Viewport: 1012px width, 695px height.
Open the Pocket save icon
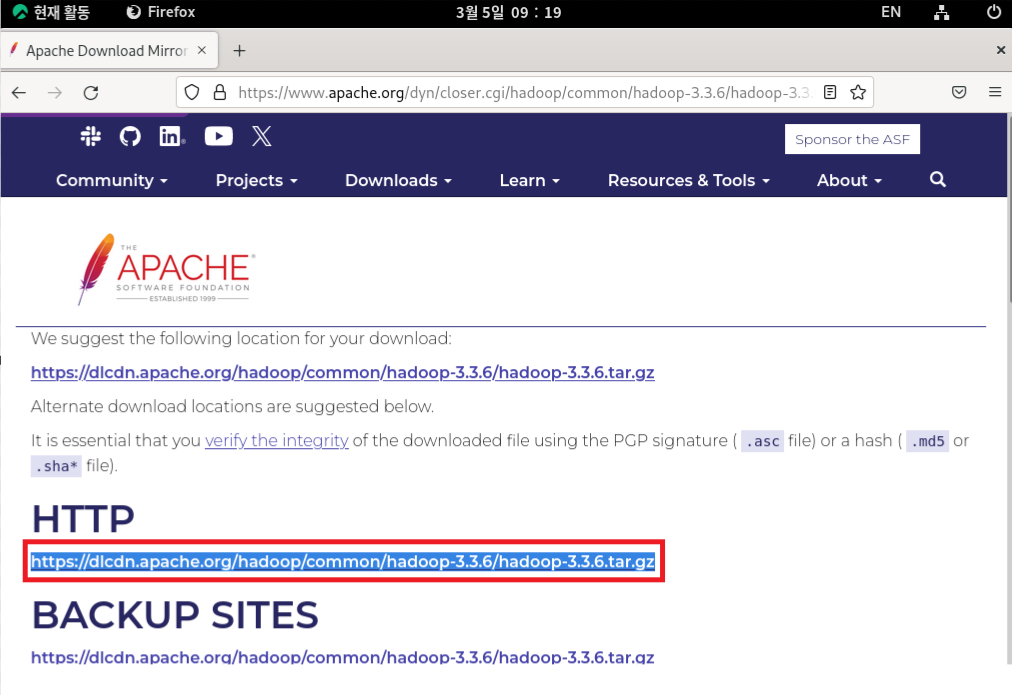tap(959, 92)
